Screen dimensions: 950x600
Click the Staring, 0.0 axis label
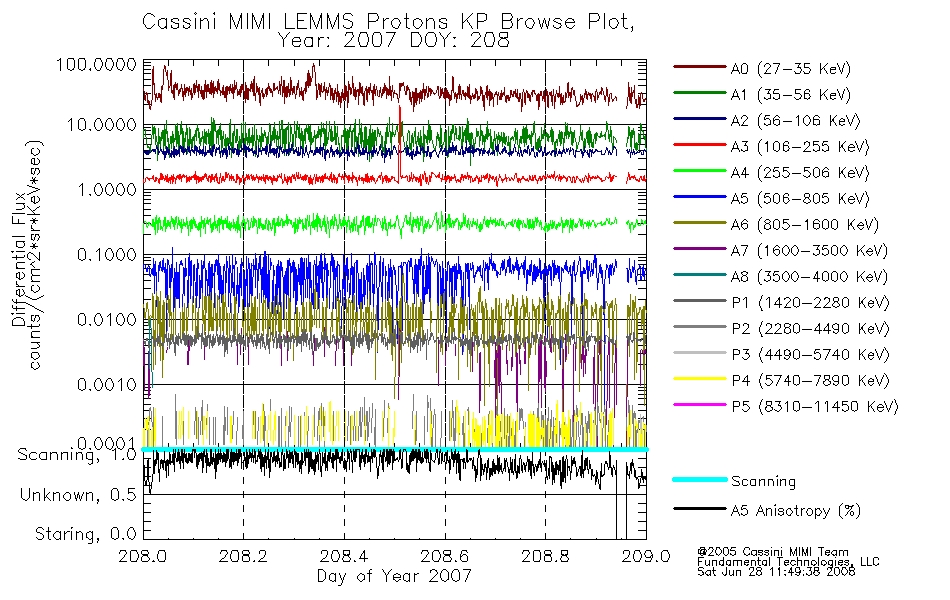tap(85, 535)
